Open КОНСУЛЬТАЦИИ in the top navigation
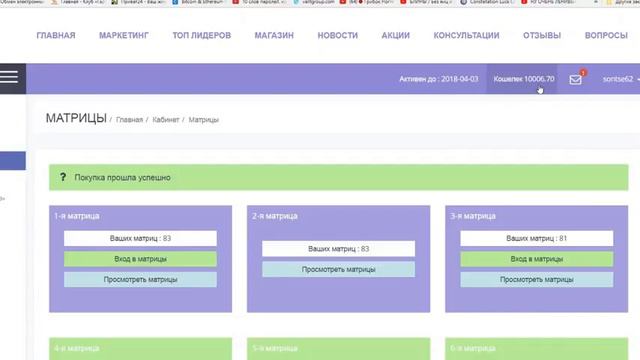This screenshot has height=360, width=640. (467, 36)
